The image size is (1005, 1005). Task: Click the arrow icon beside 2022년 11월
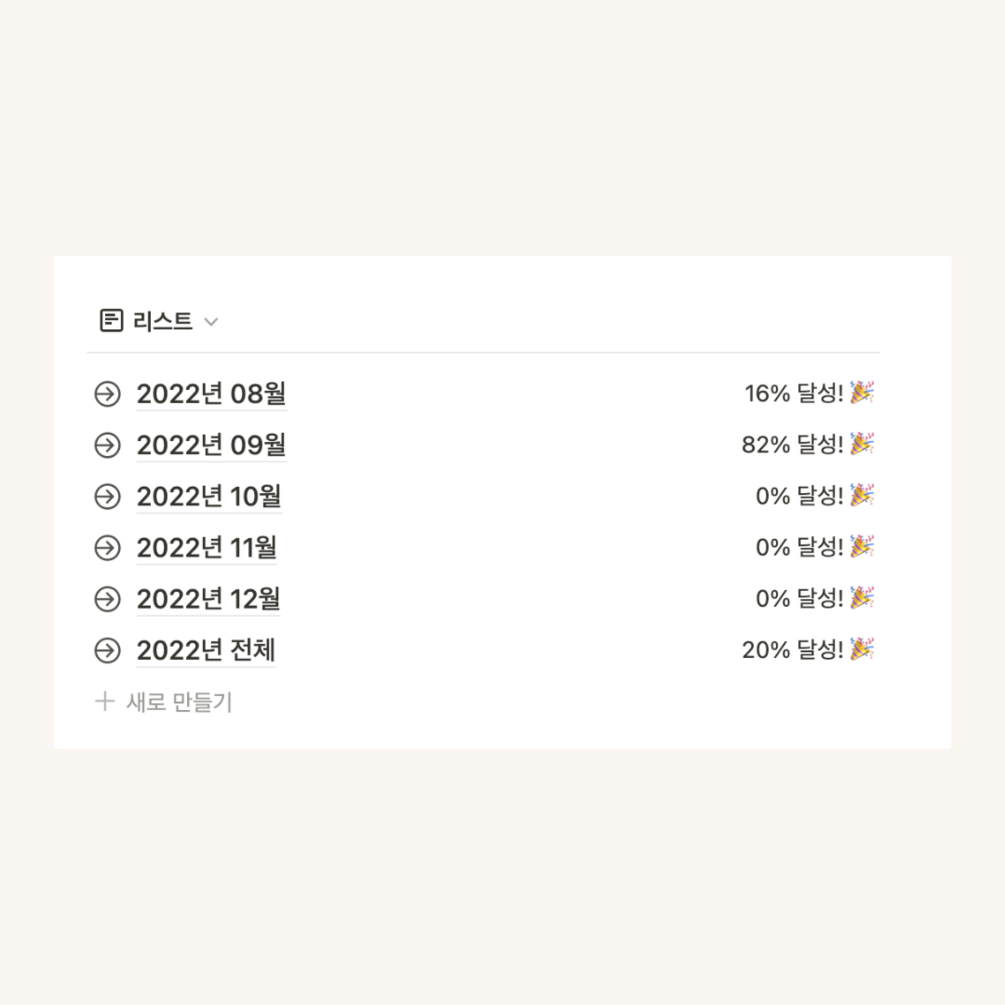tap(107, 548)
